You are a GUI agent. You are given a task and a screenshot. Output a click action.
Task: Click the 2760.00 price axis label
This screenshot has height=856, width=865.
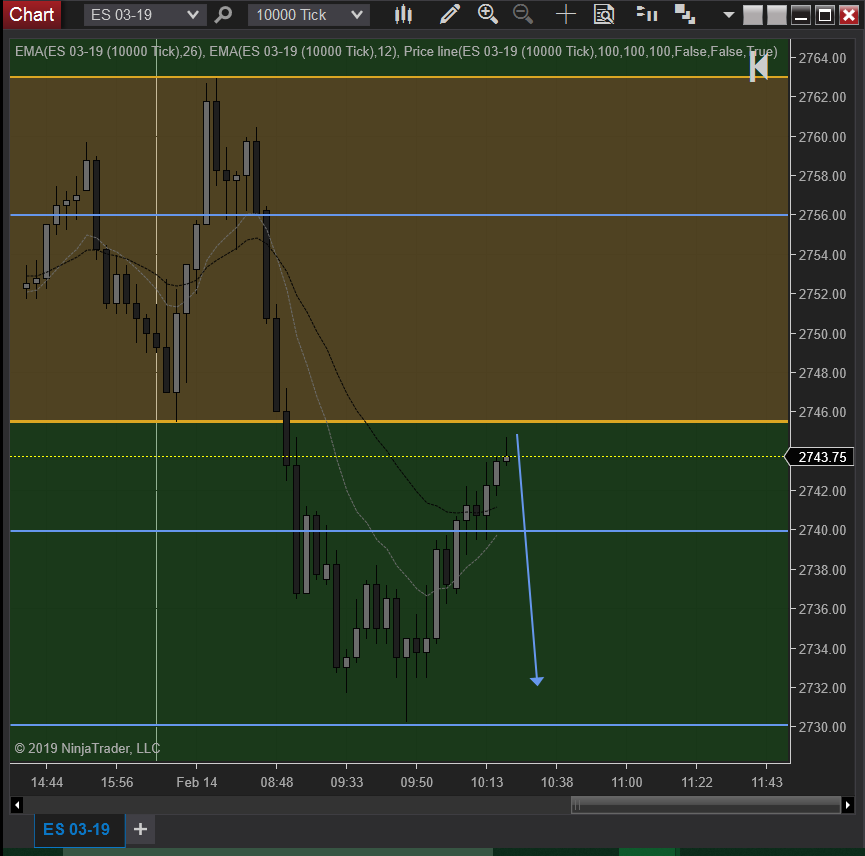[x=822, y=137]
